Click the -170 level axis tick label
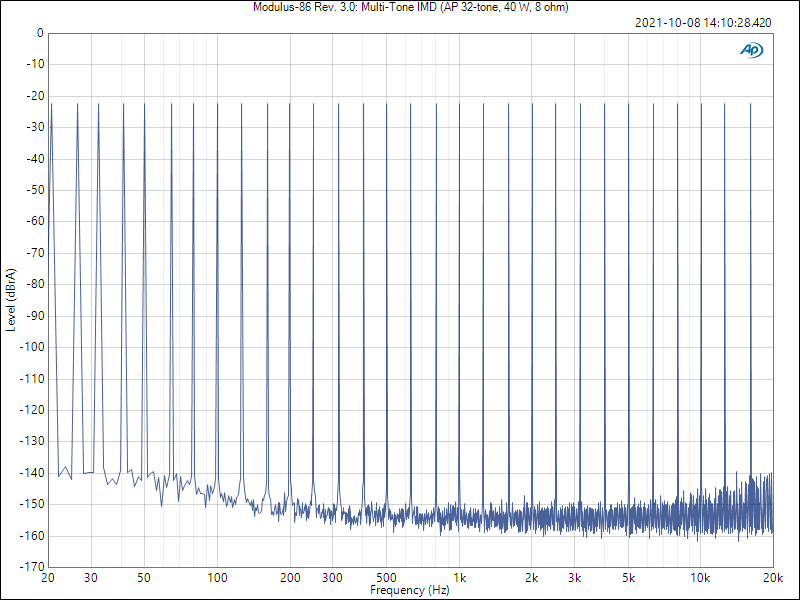 pos(32,567)
